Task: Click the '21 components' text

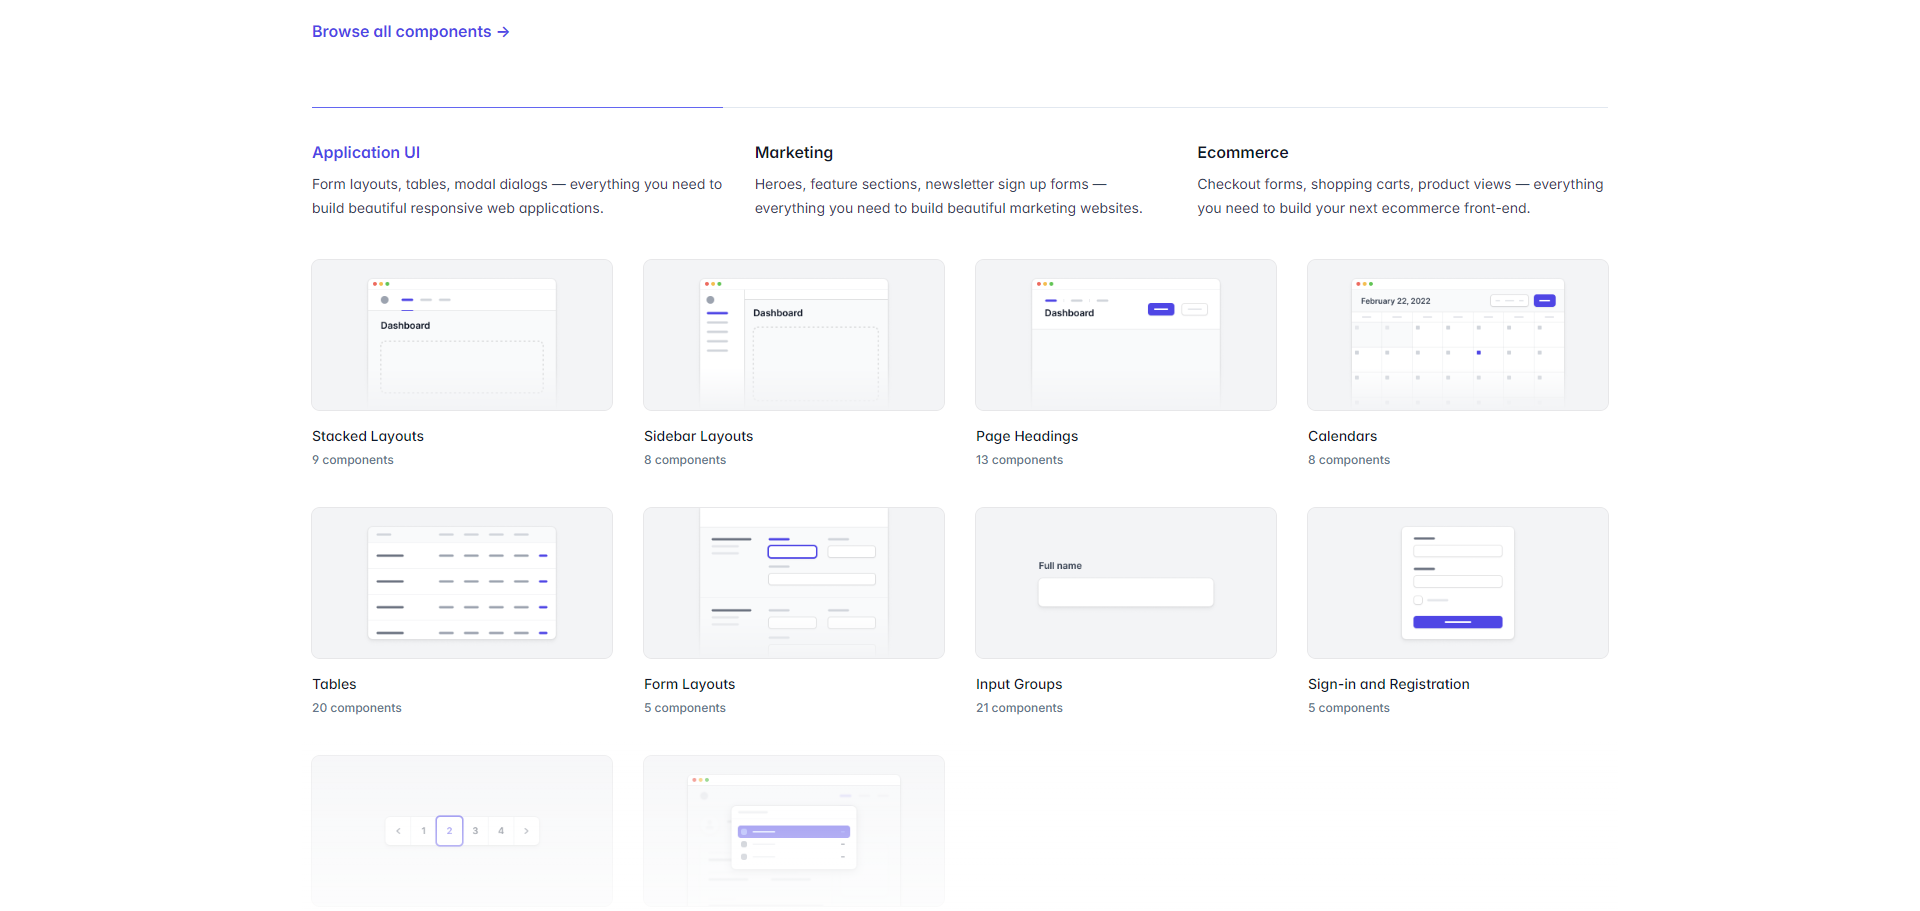Action: click(x=1019, y=708)
